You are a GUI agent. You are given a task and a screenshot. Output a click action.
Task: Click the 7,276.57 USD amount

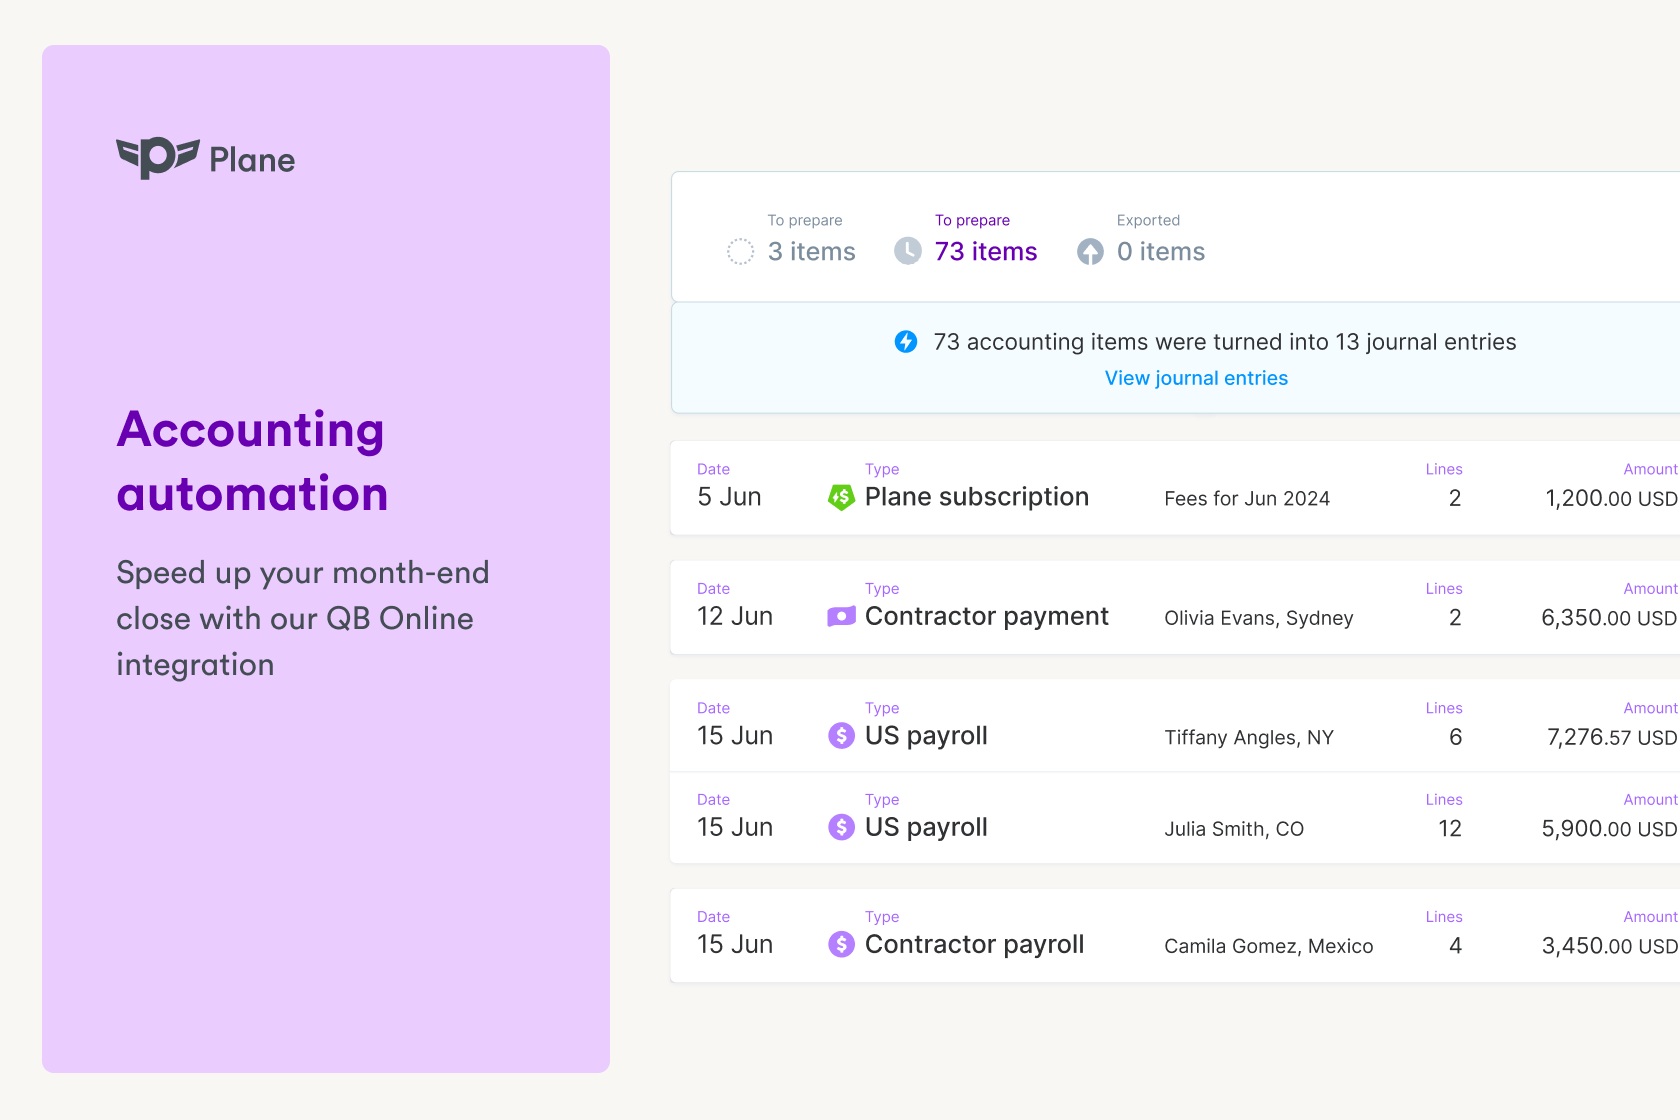tap(1610, 737)
